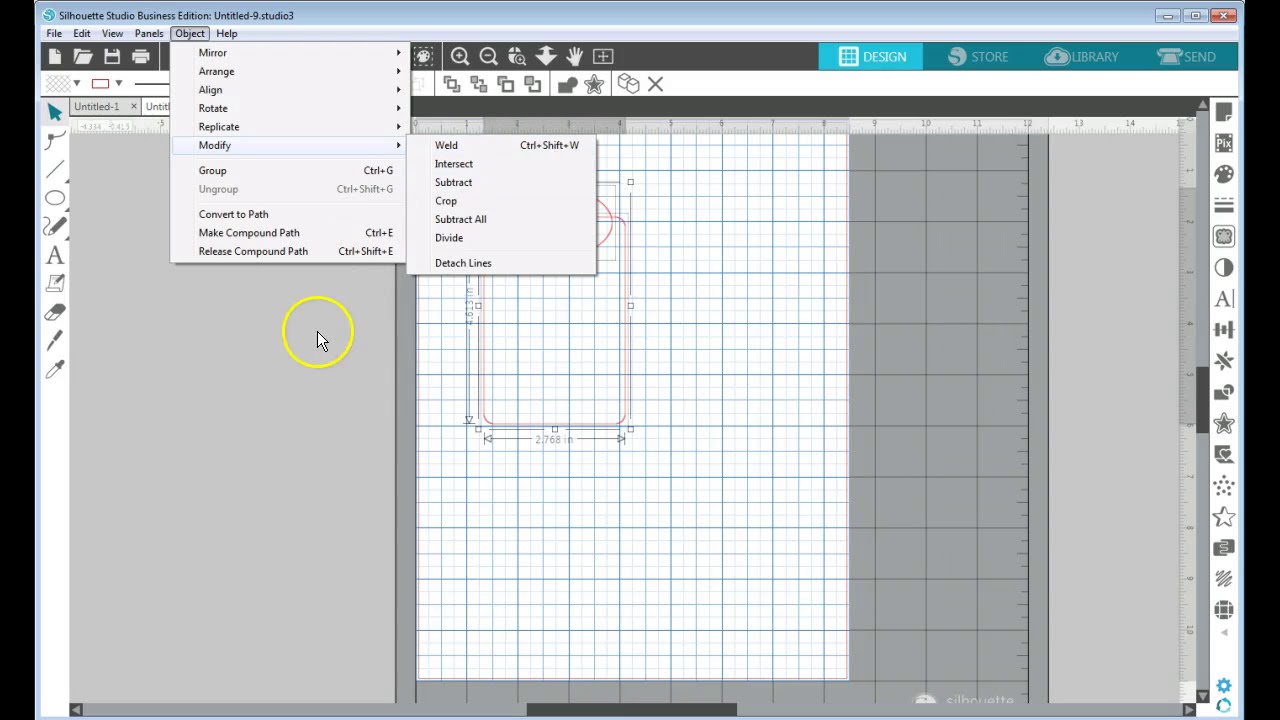The height and width of the screenshot is (720, 1280).
Task: Click the Open file folder icon
Action: pos(83,57)
